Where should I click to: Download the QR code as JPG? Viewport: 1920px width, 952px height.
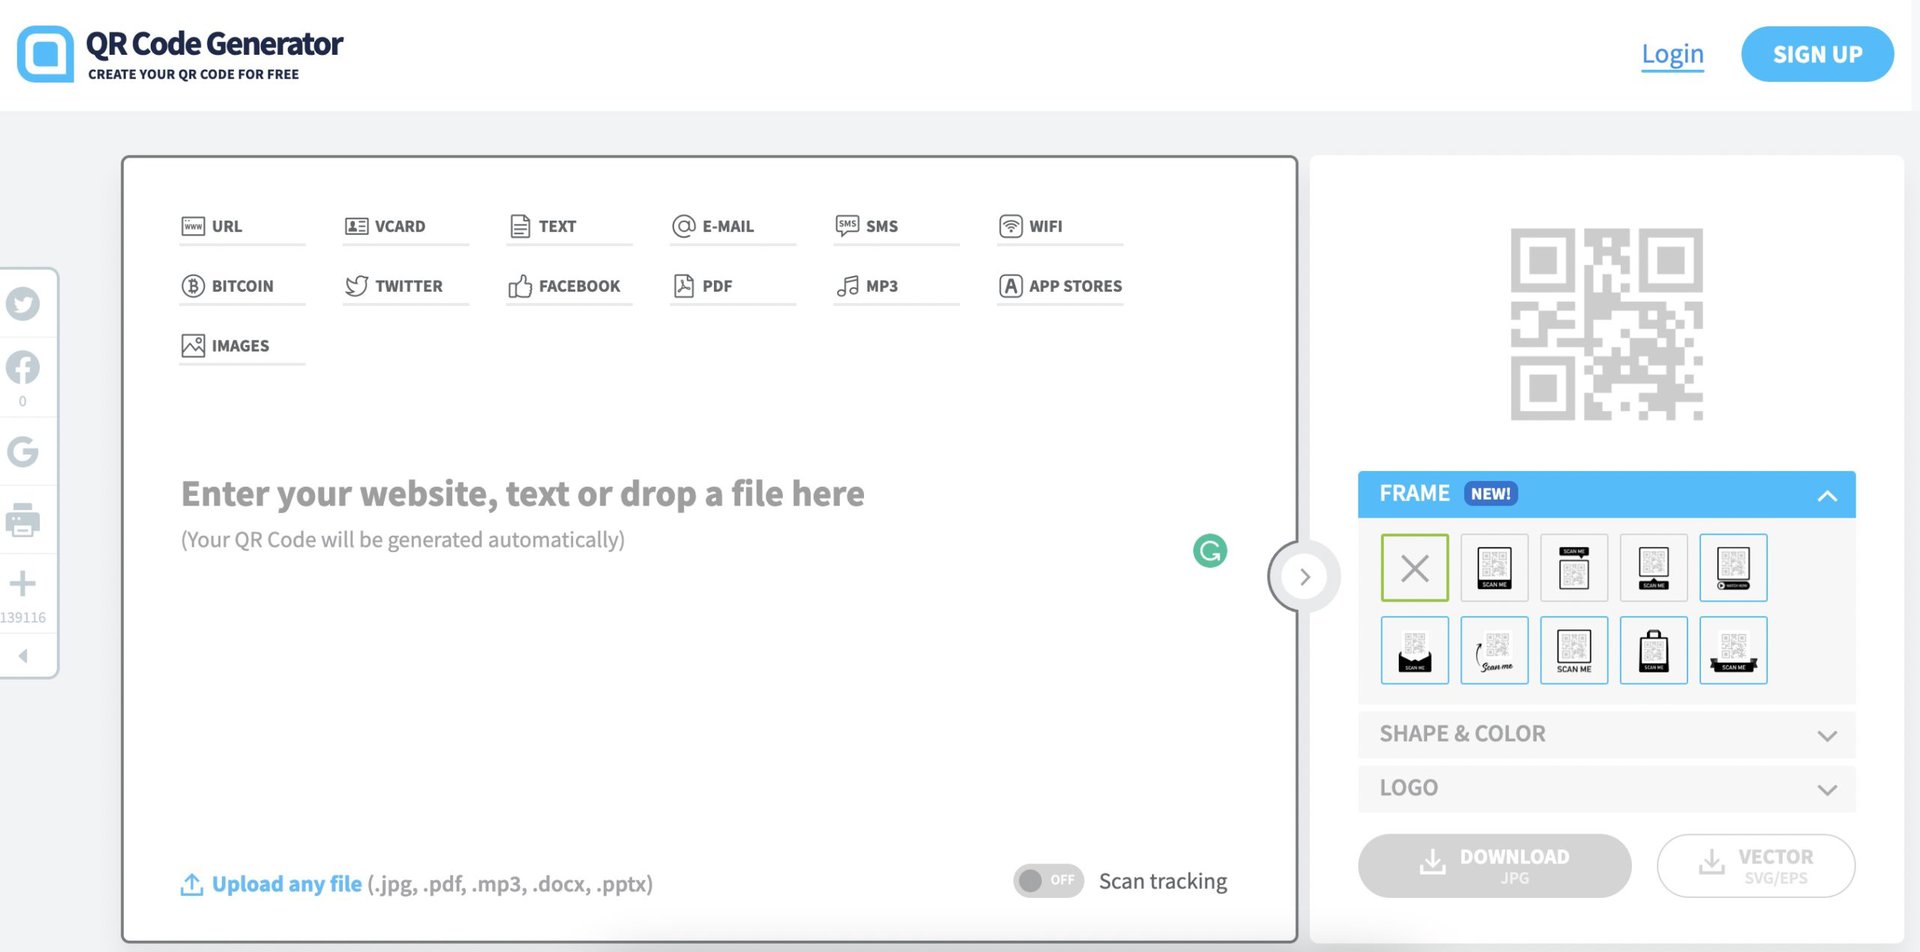1494,865
